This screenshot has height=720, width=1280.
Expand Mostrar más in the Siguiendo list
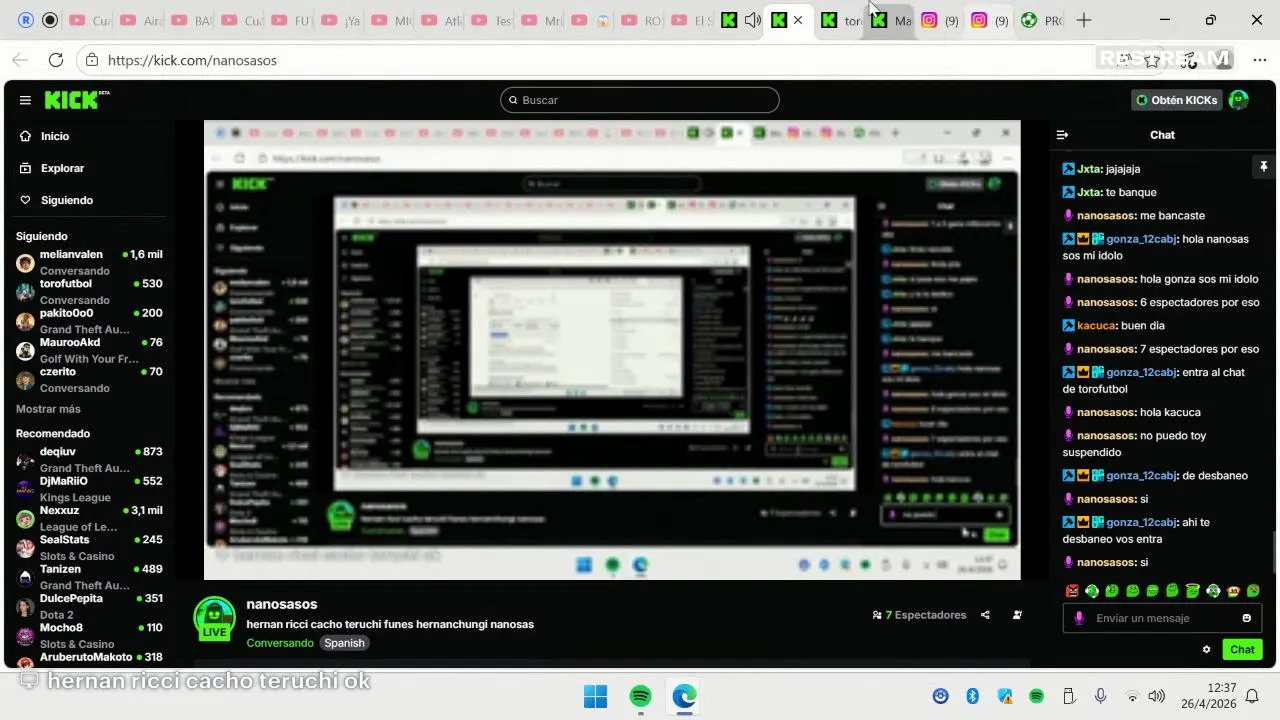coord(48,409)
